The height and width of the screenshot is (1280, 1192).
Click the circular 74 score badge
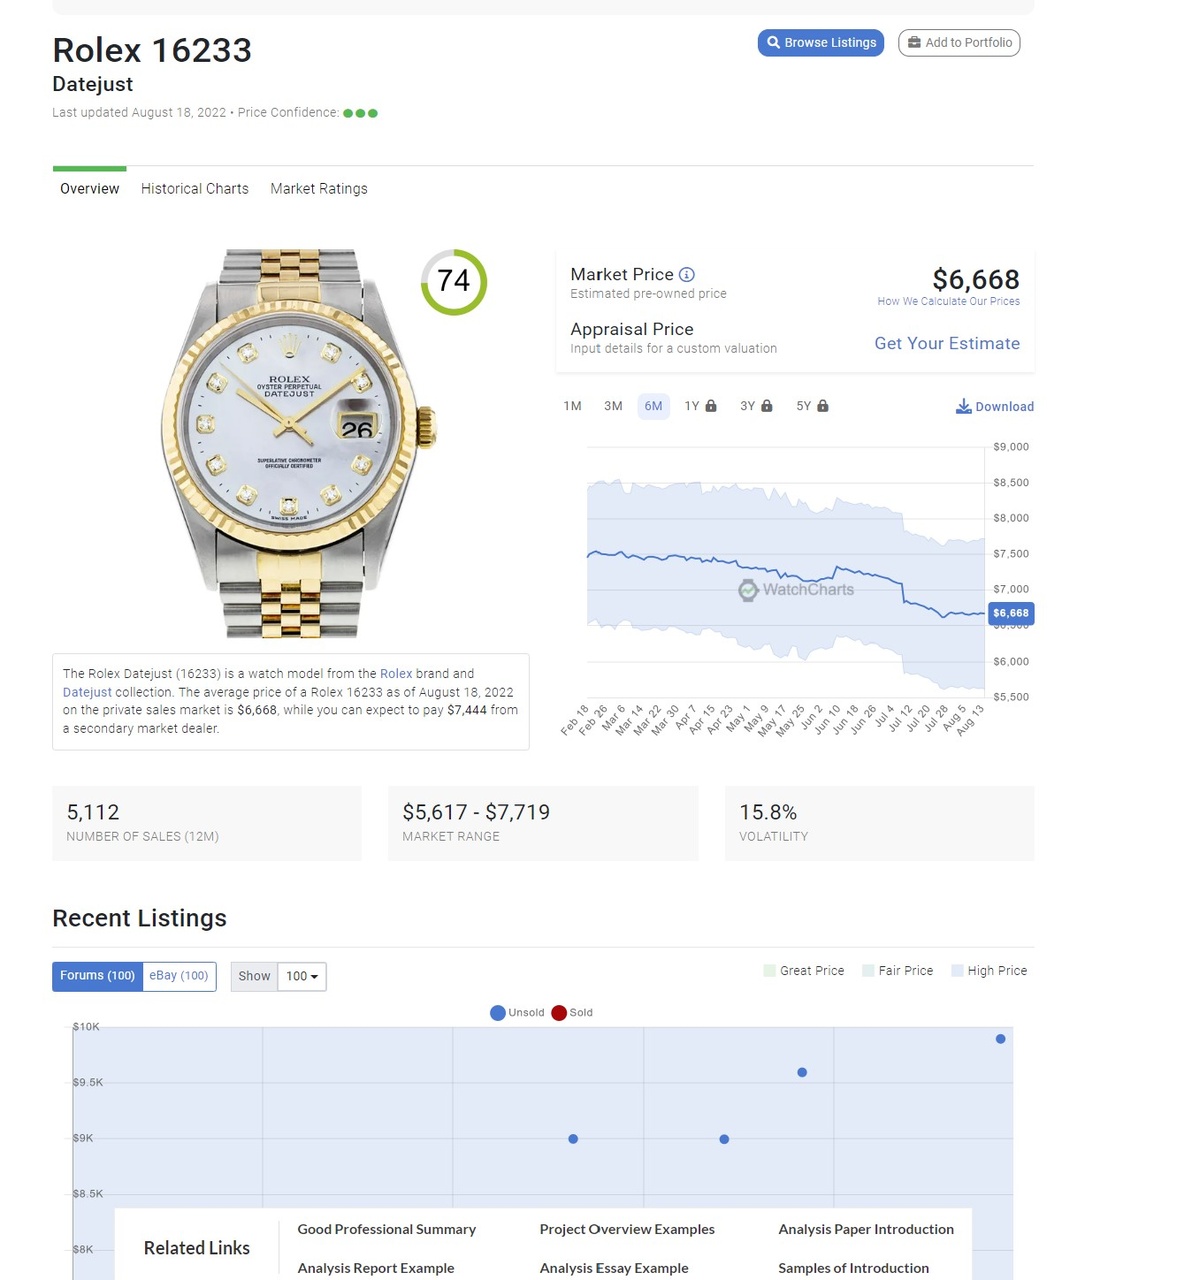pyautogui.click(x=454, y=282)
